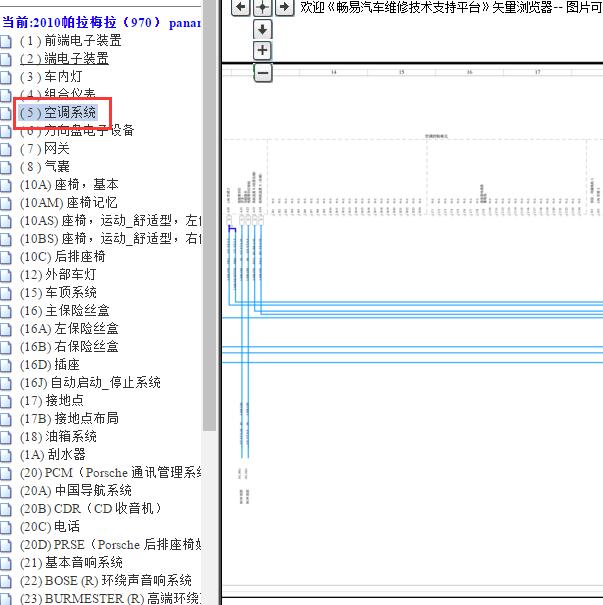
Task: Click the page icon beside (18) 油箱系统
Action: 5,437
